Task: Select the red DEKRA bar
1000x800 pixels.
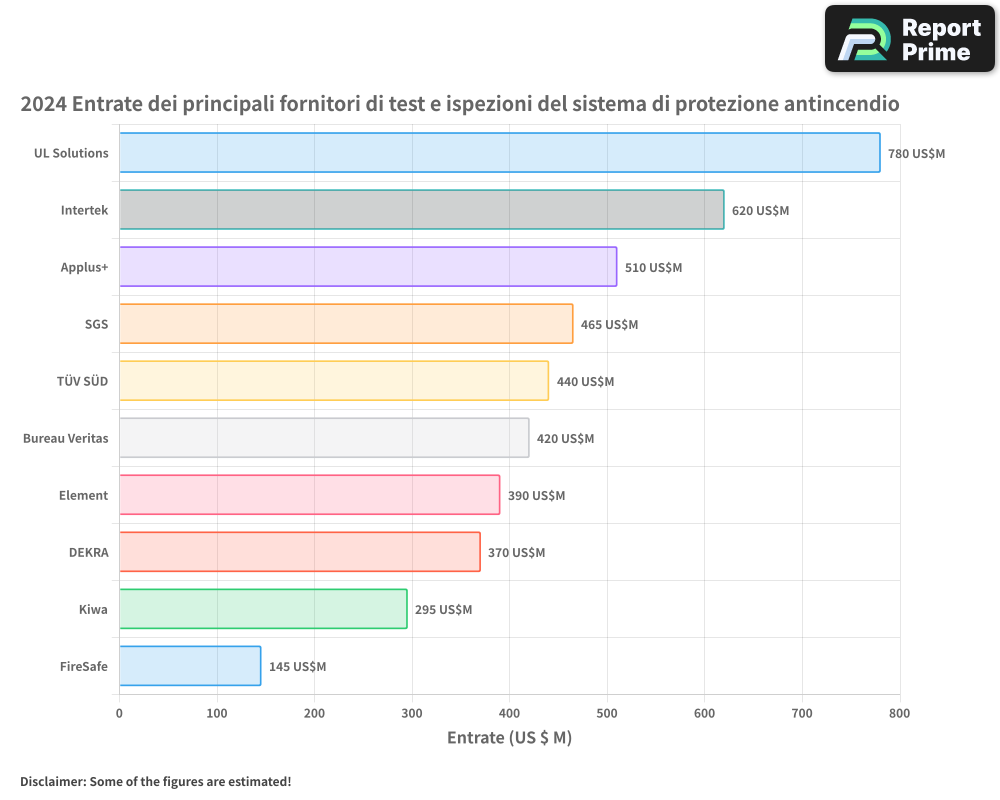Action: 299,552
